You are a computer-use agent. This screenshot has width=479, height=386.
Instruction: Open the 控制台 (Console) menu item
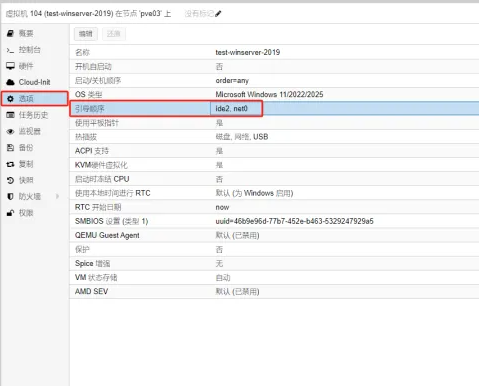pyautogui.click(x=30, y=50)
